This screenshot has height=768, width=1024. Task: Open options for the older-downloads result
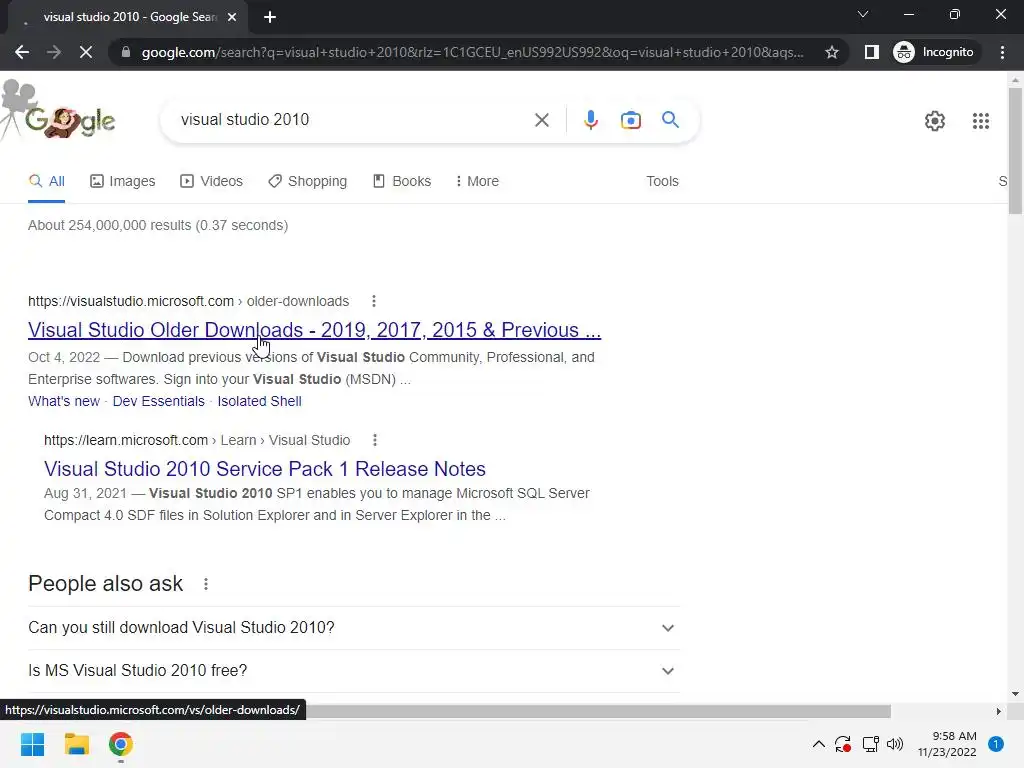pos(374,301)
